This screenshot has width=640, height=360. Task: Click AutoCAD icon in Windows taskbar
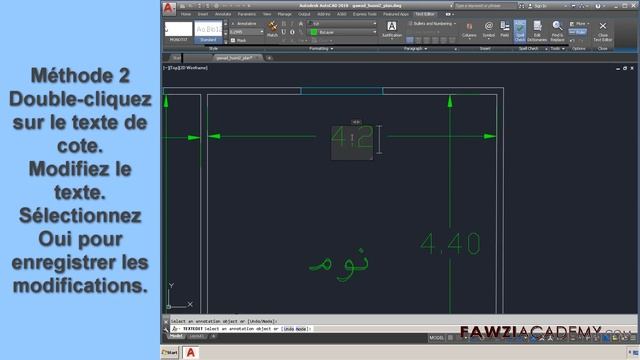tap(191, 352)
